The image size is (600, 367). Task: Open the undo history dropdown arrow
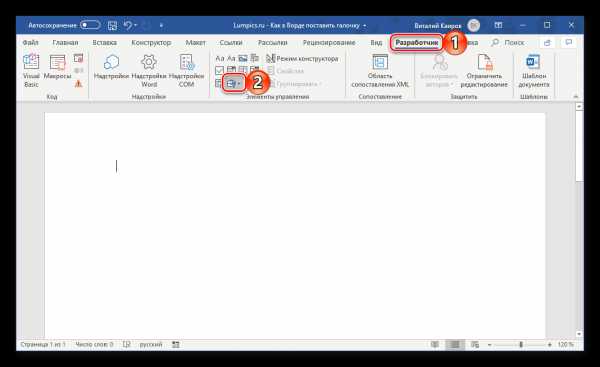(135, 25)
